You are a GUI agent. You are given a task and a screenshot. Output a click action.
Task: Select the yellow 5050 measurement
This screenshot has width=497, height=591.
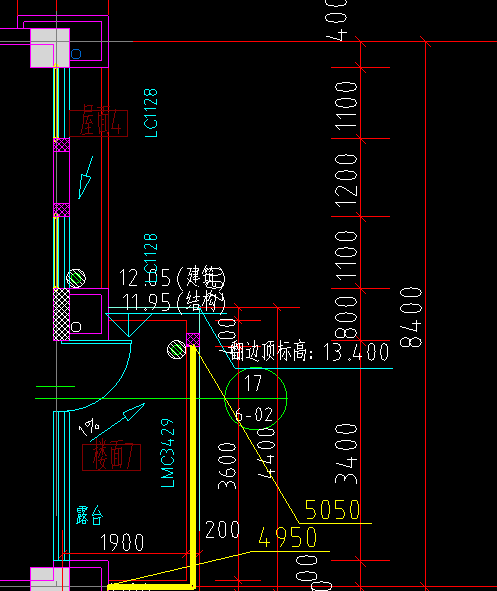(x=332, y=510)
